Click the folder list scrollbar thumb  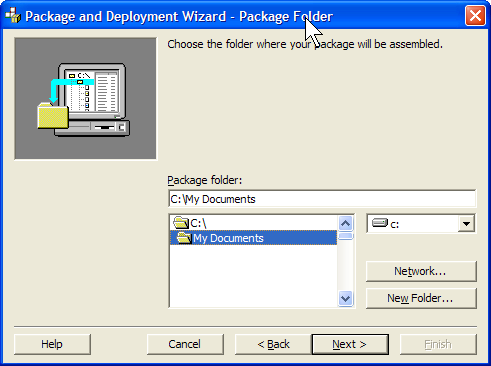345,236
